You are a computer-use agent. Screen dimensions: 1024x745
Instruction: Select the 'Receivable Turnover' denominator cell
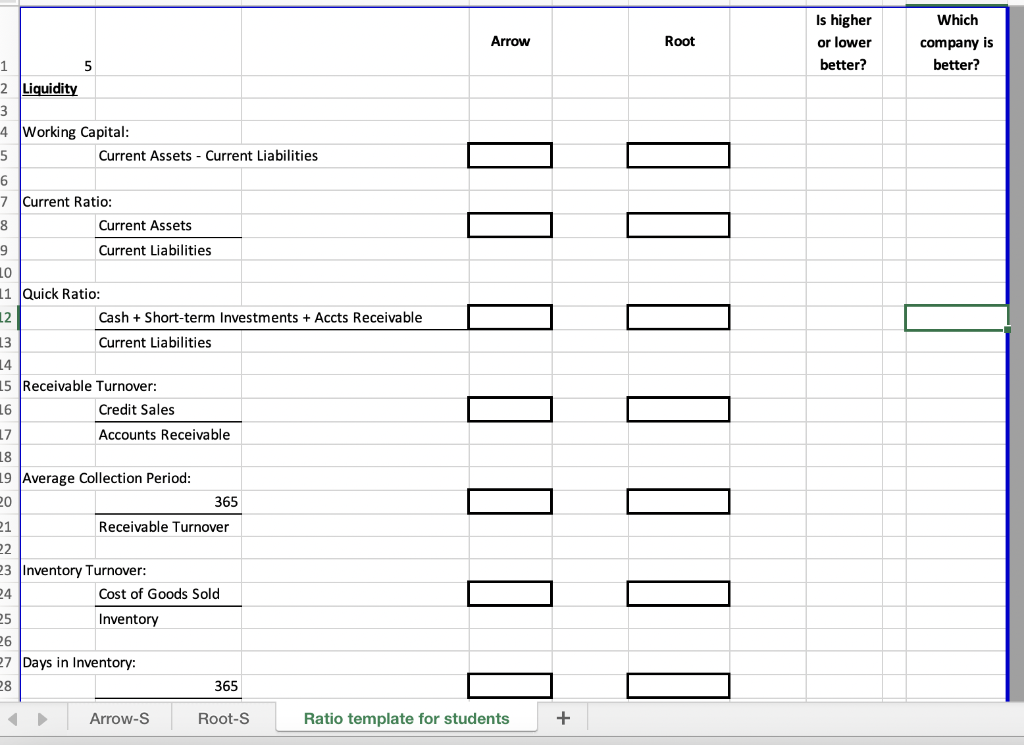pos(168,526)
